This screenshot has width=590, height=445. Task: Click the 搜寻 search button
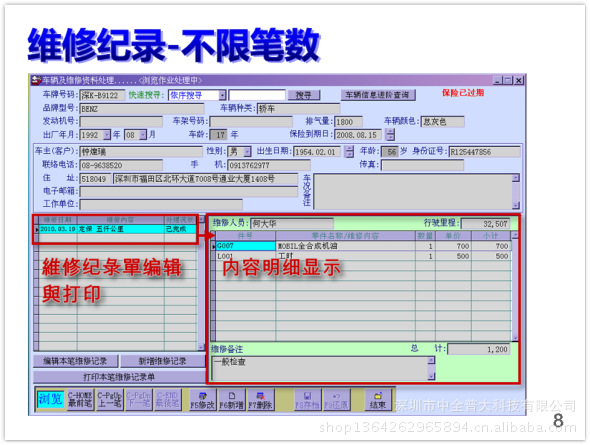tap(304, 95)
